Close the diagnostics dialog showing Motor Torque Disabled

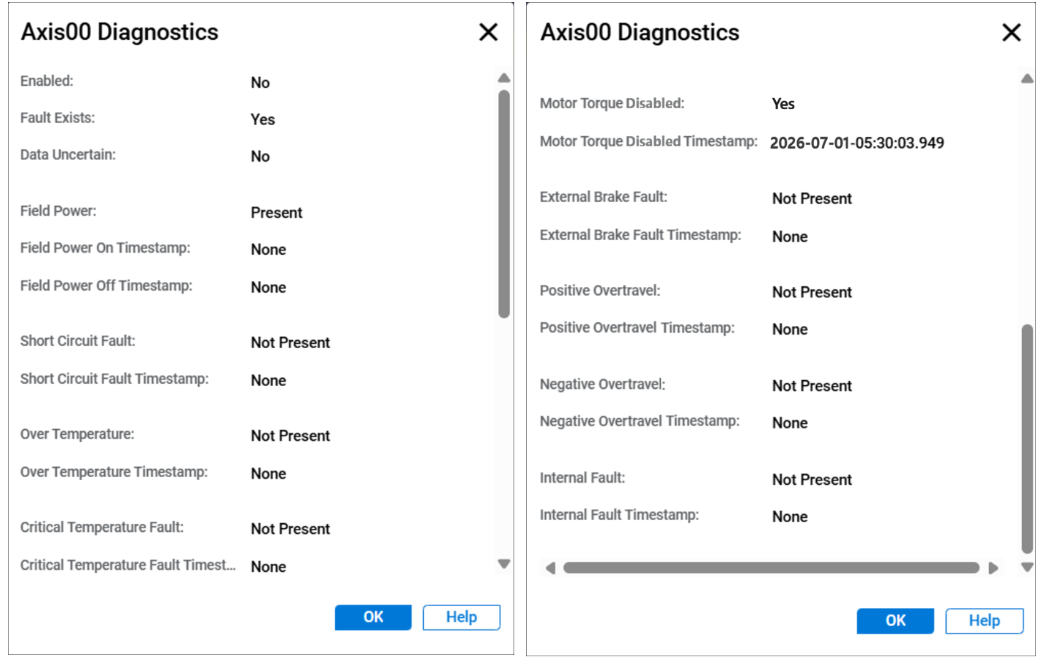click(1011, 32)
